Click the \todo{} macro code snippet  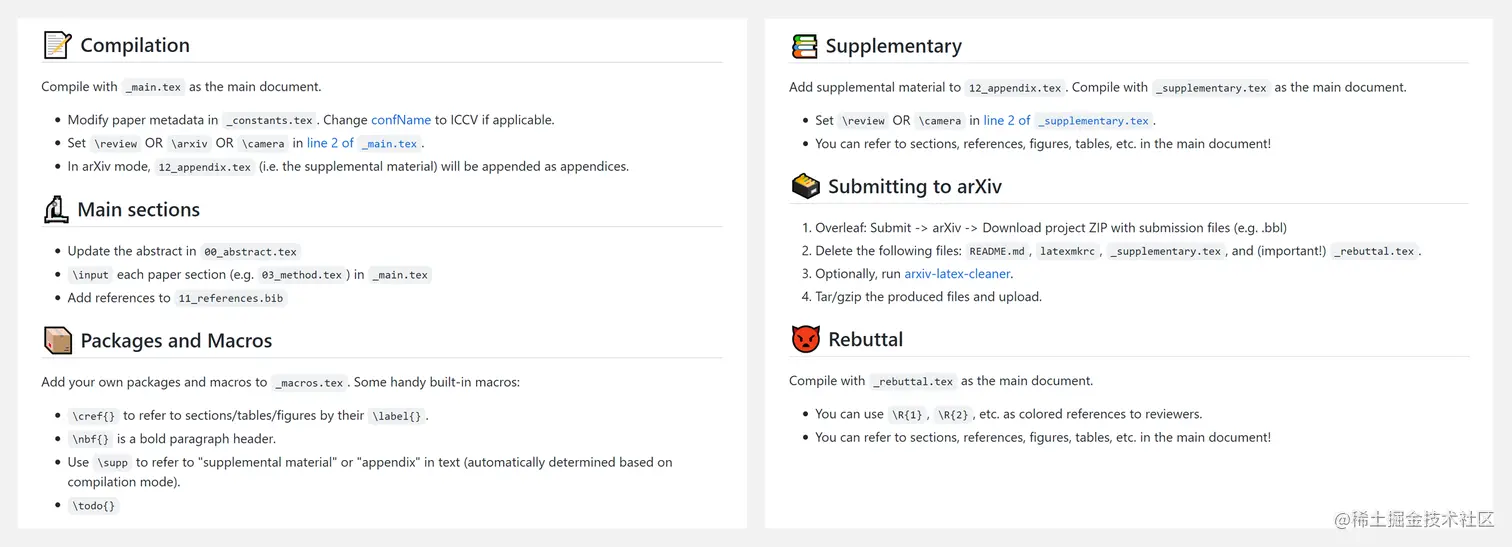tap(94, 506)
